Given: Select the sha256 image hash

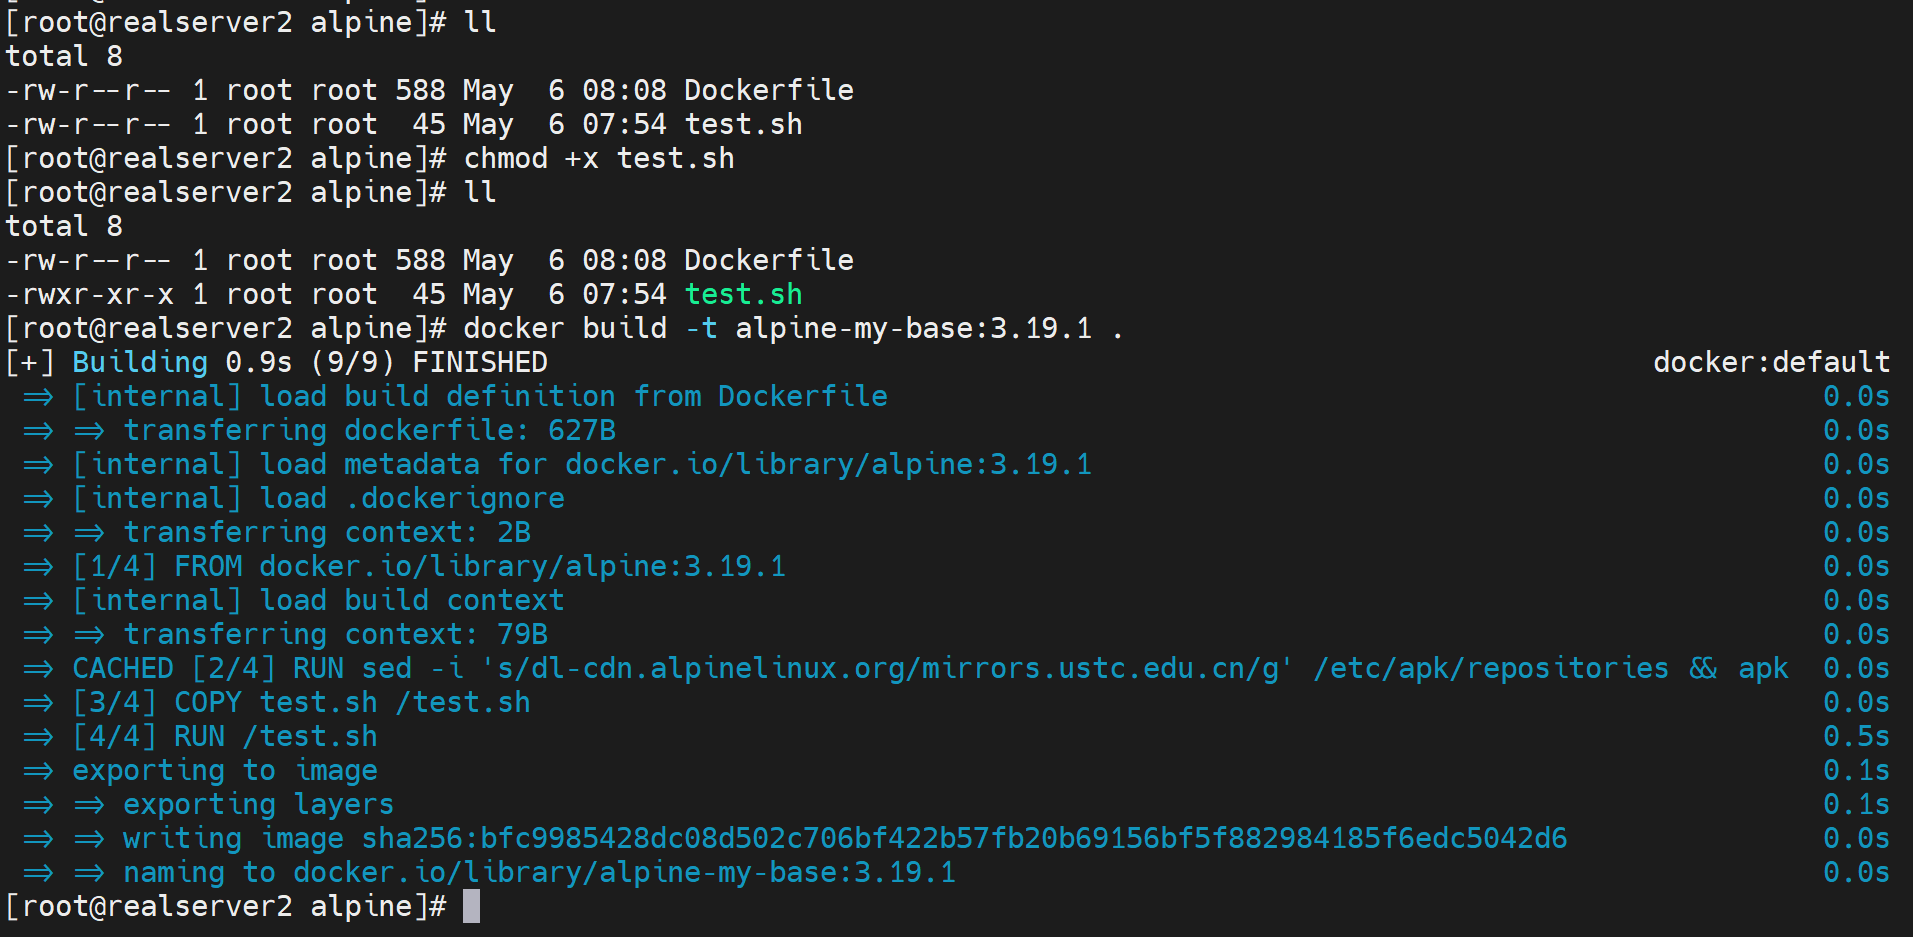Looking at the screenshot, I should tap(964, 839).
